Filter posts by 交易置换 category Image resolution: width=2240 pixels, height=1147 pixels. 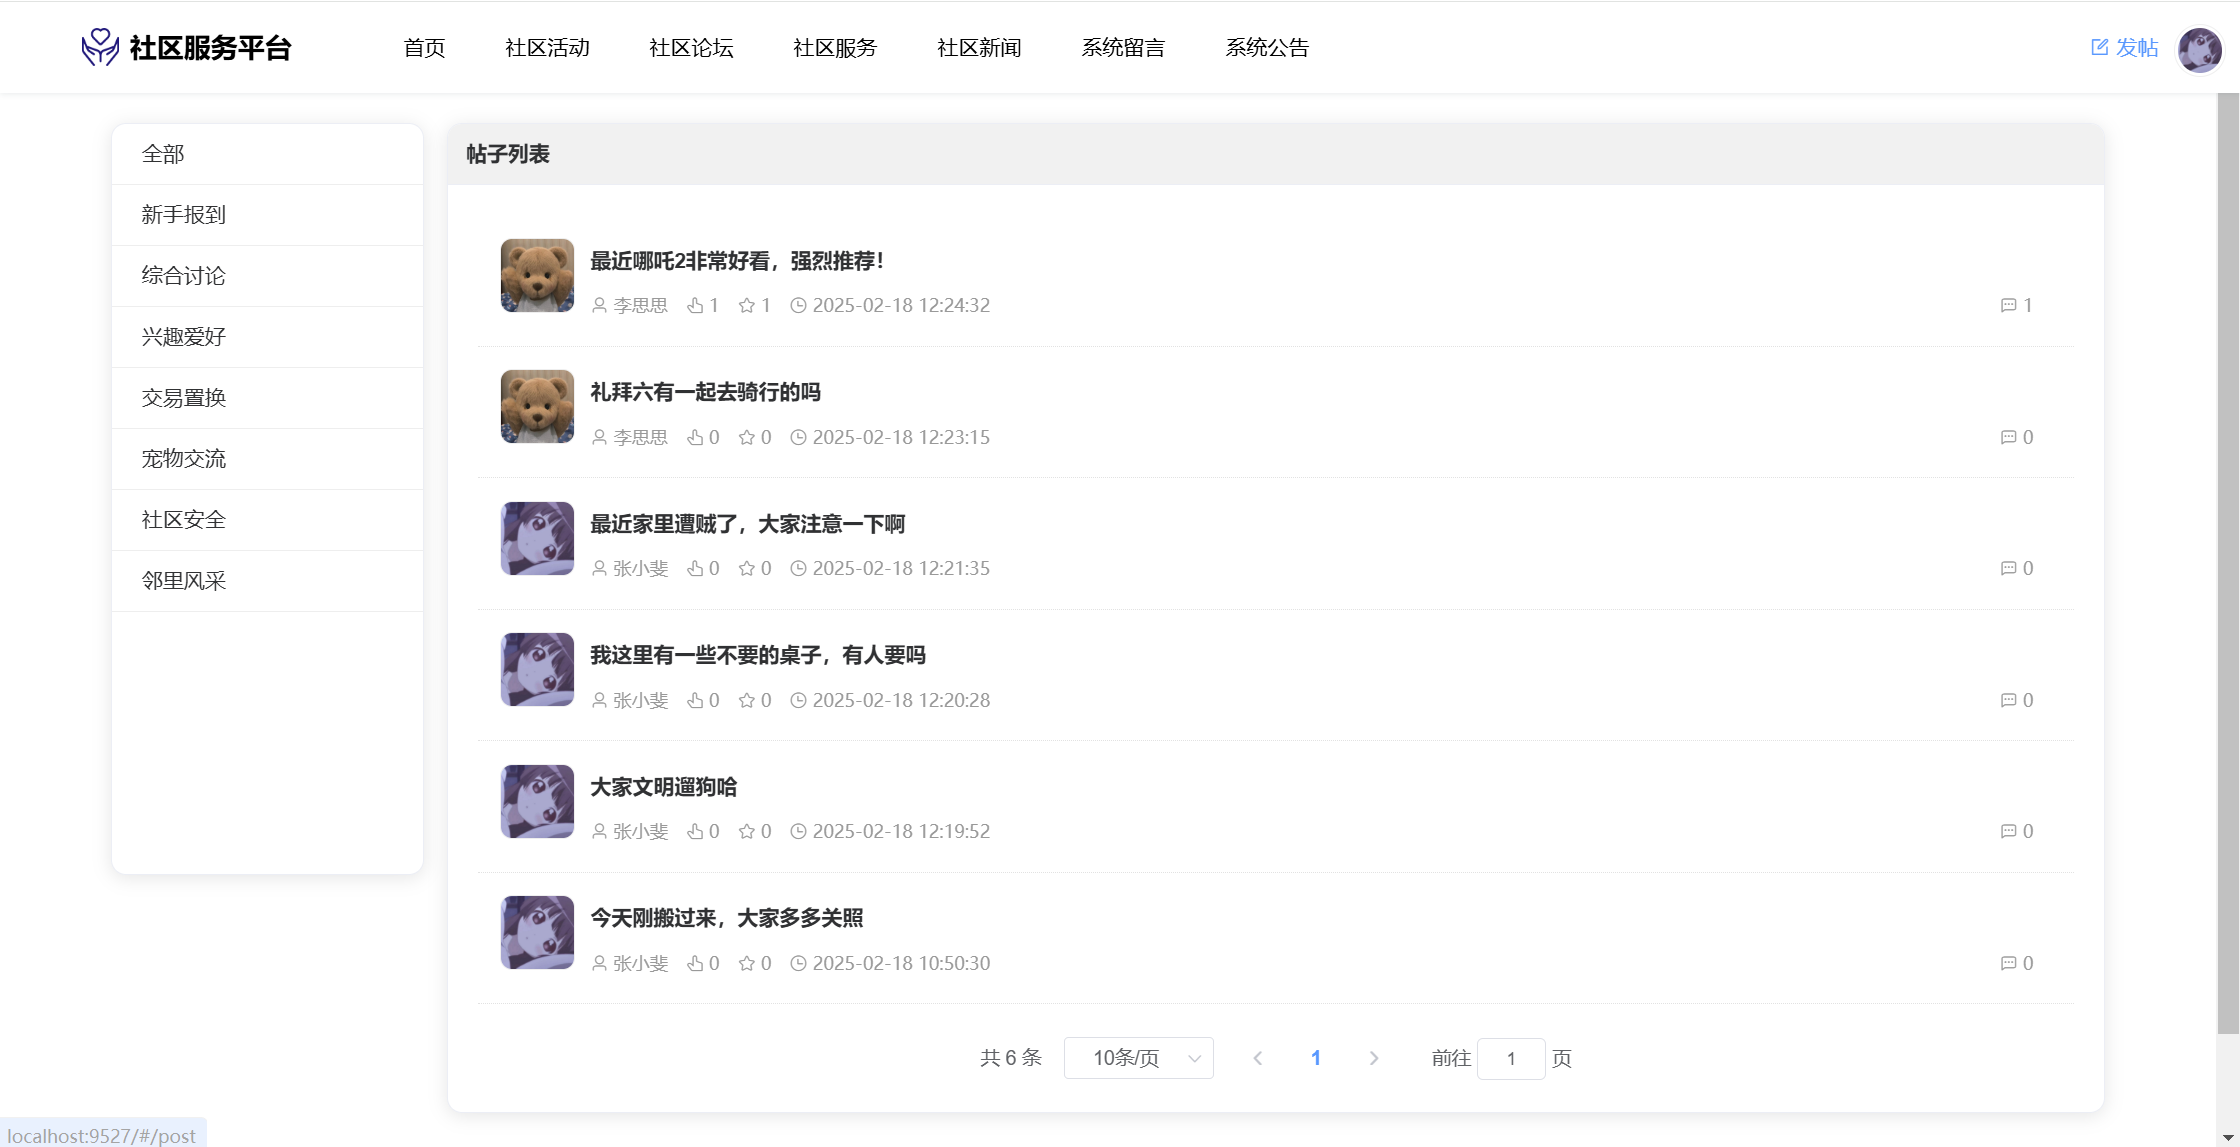(x=184, y=398)
